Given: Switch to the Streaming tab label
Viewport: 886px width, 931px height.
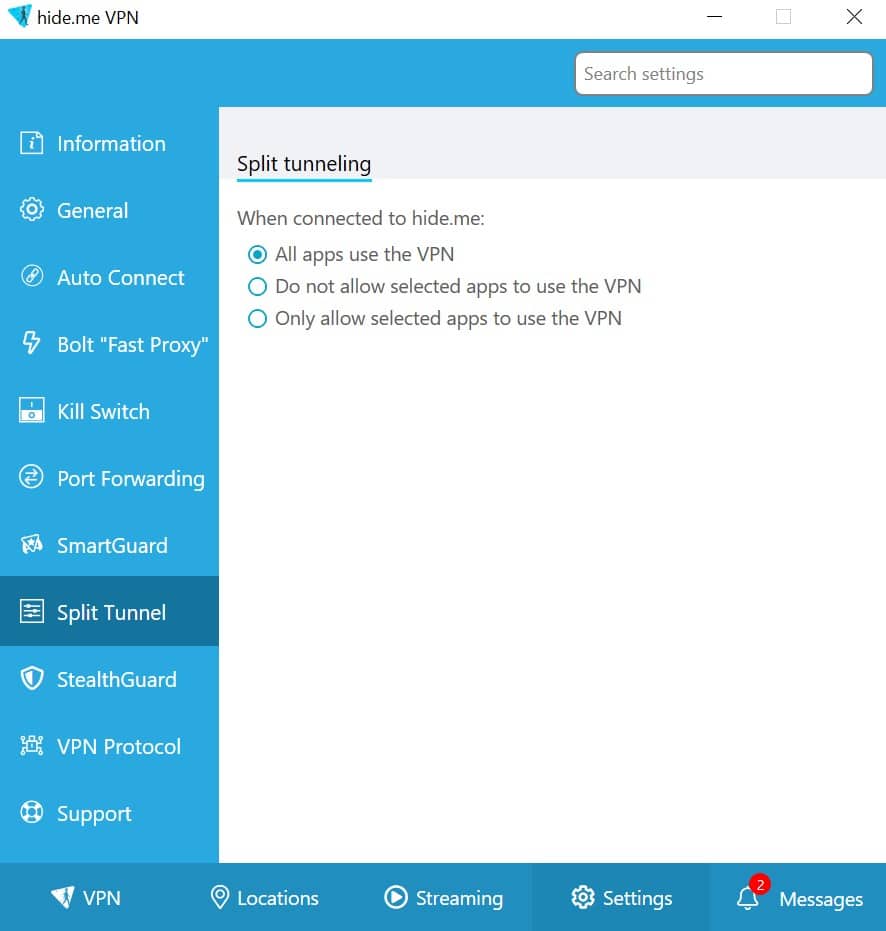Looking at the screenshot, I should (459, 898).
